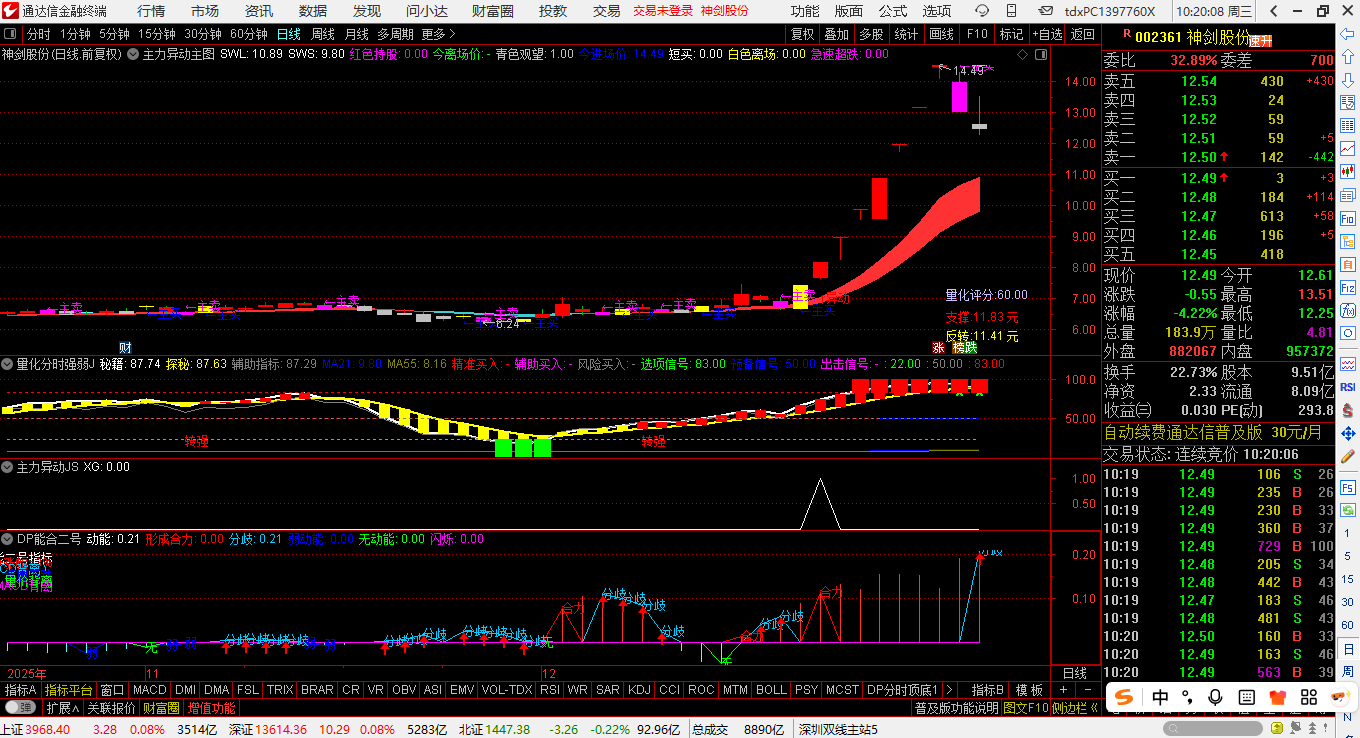The width and height of the screenshot is (1360, 738).
Task: Open the 行情 menu
Action: [x=151, y=11]
